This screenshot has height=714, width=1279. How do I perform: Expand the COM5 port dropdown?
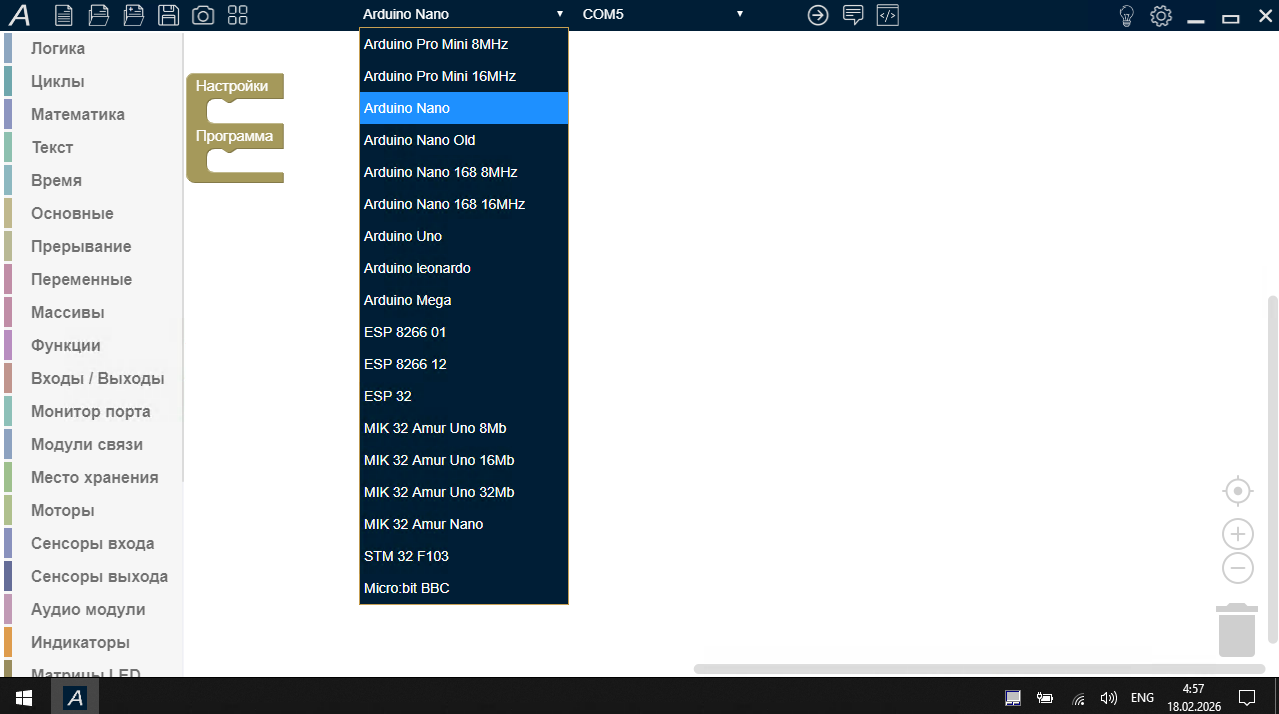663,14
